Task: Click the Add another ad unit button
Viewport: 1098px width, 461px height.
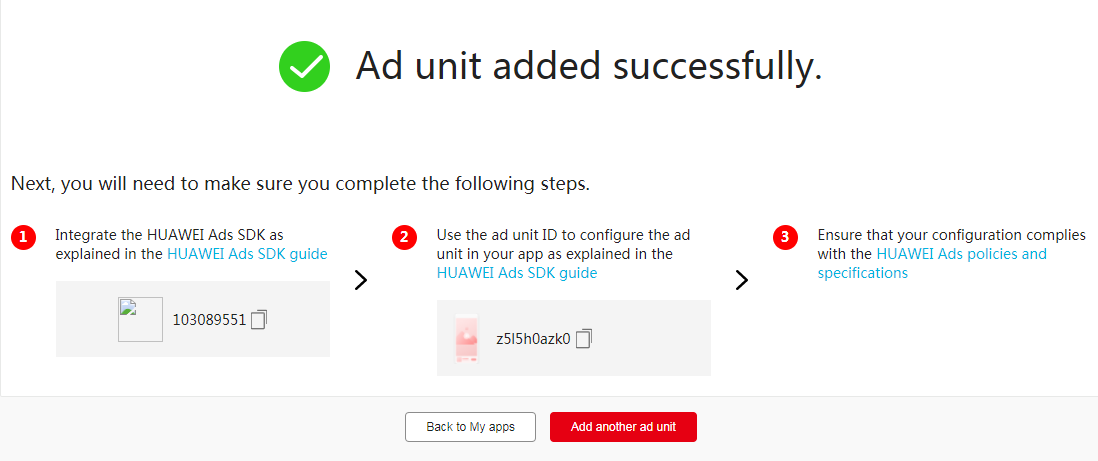Action: click(623, 427)
